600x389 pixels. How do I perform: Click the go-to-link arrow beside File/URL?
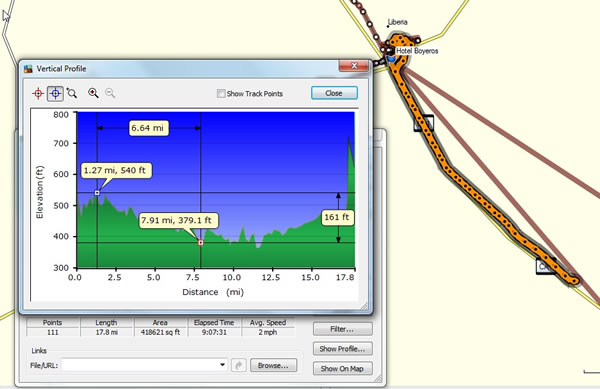click(x=239, y=366)
